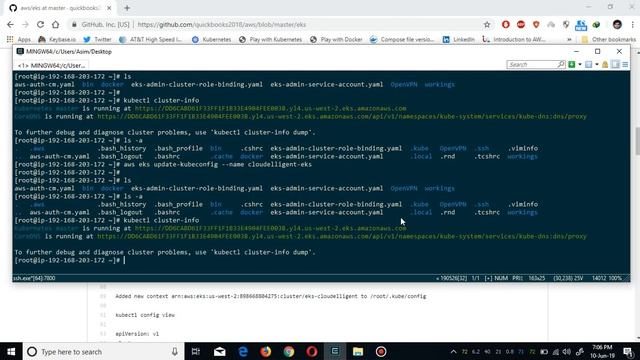Image resolution: width=640 pixels, height=360 pixels.
Task: Open the Other bookmarks folder
Action: [609, 39]
